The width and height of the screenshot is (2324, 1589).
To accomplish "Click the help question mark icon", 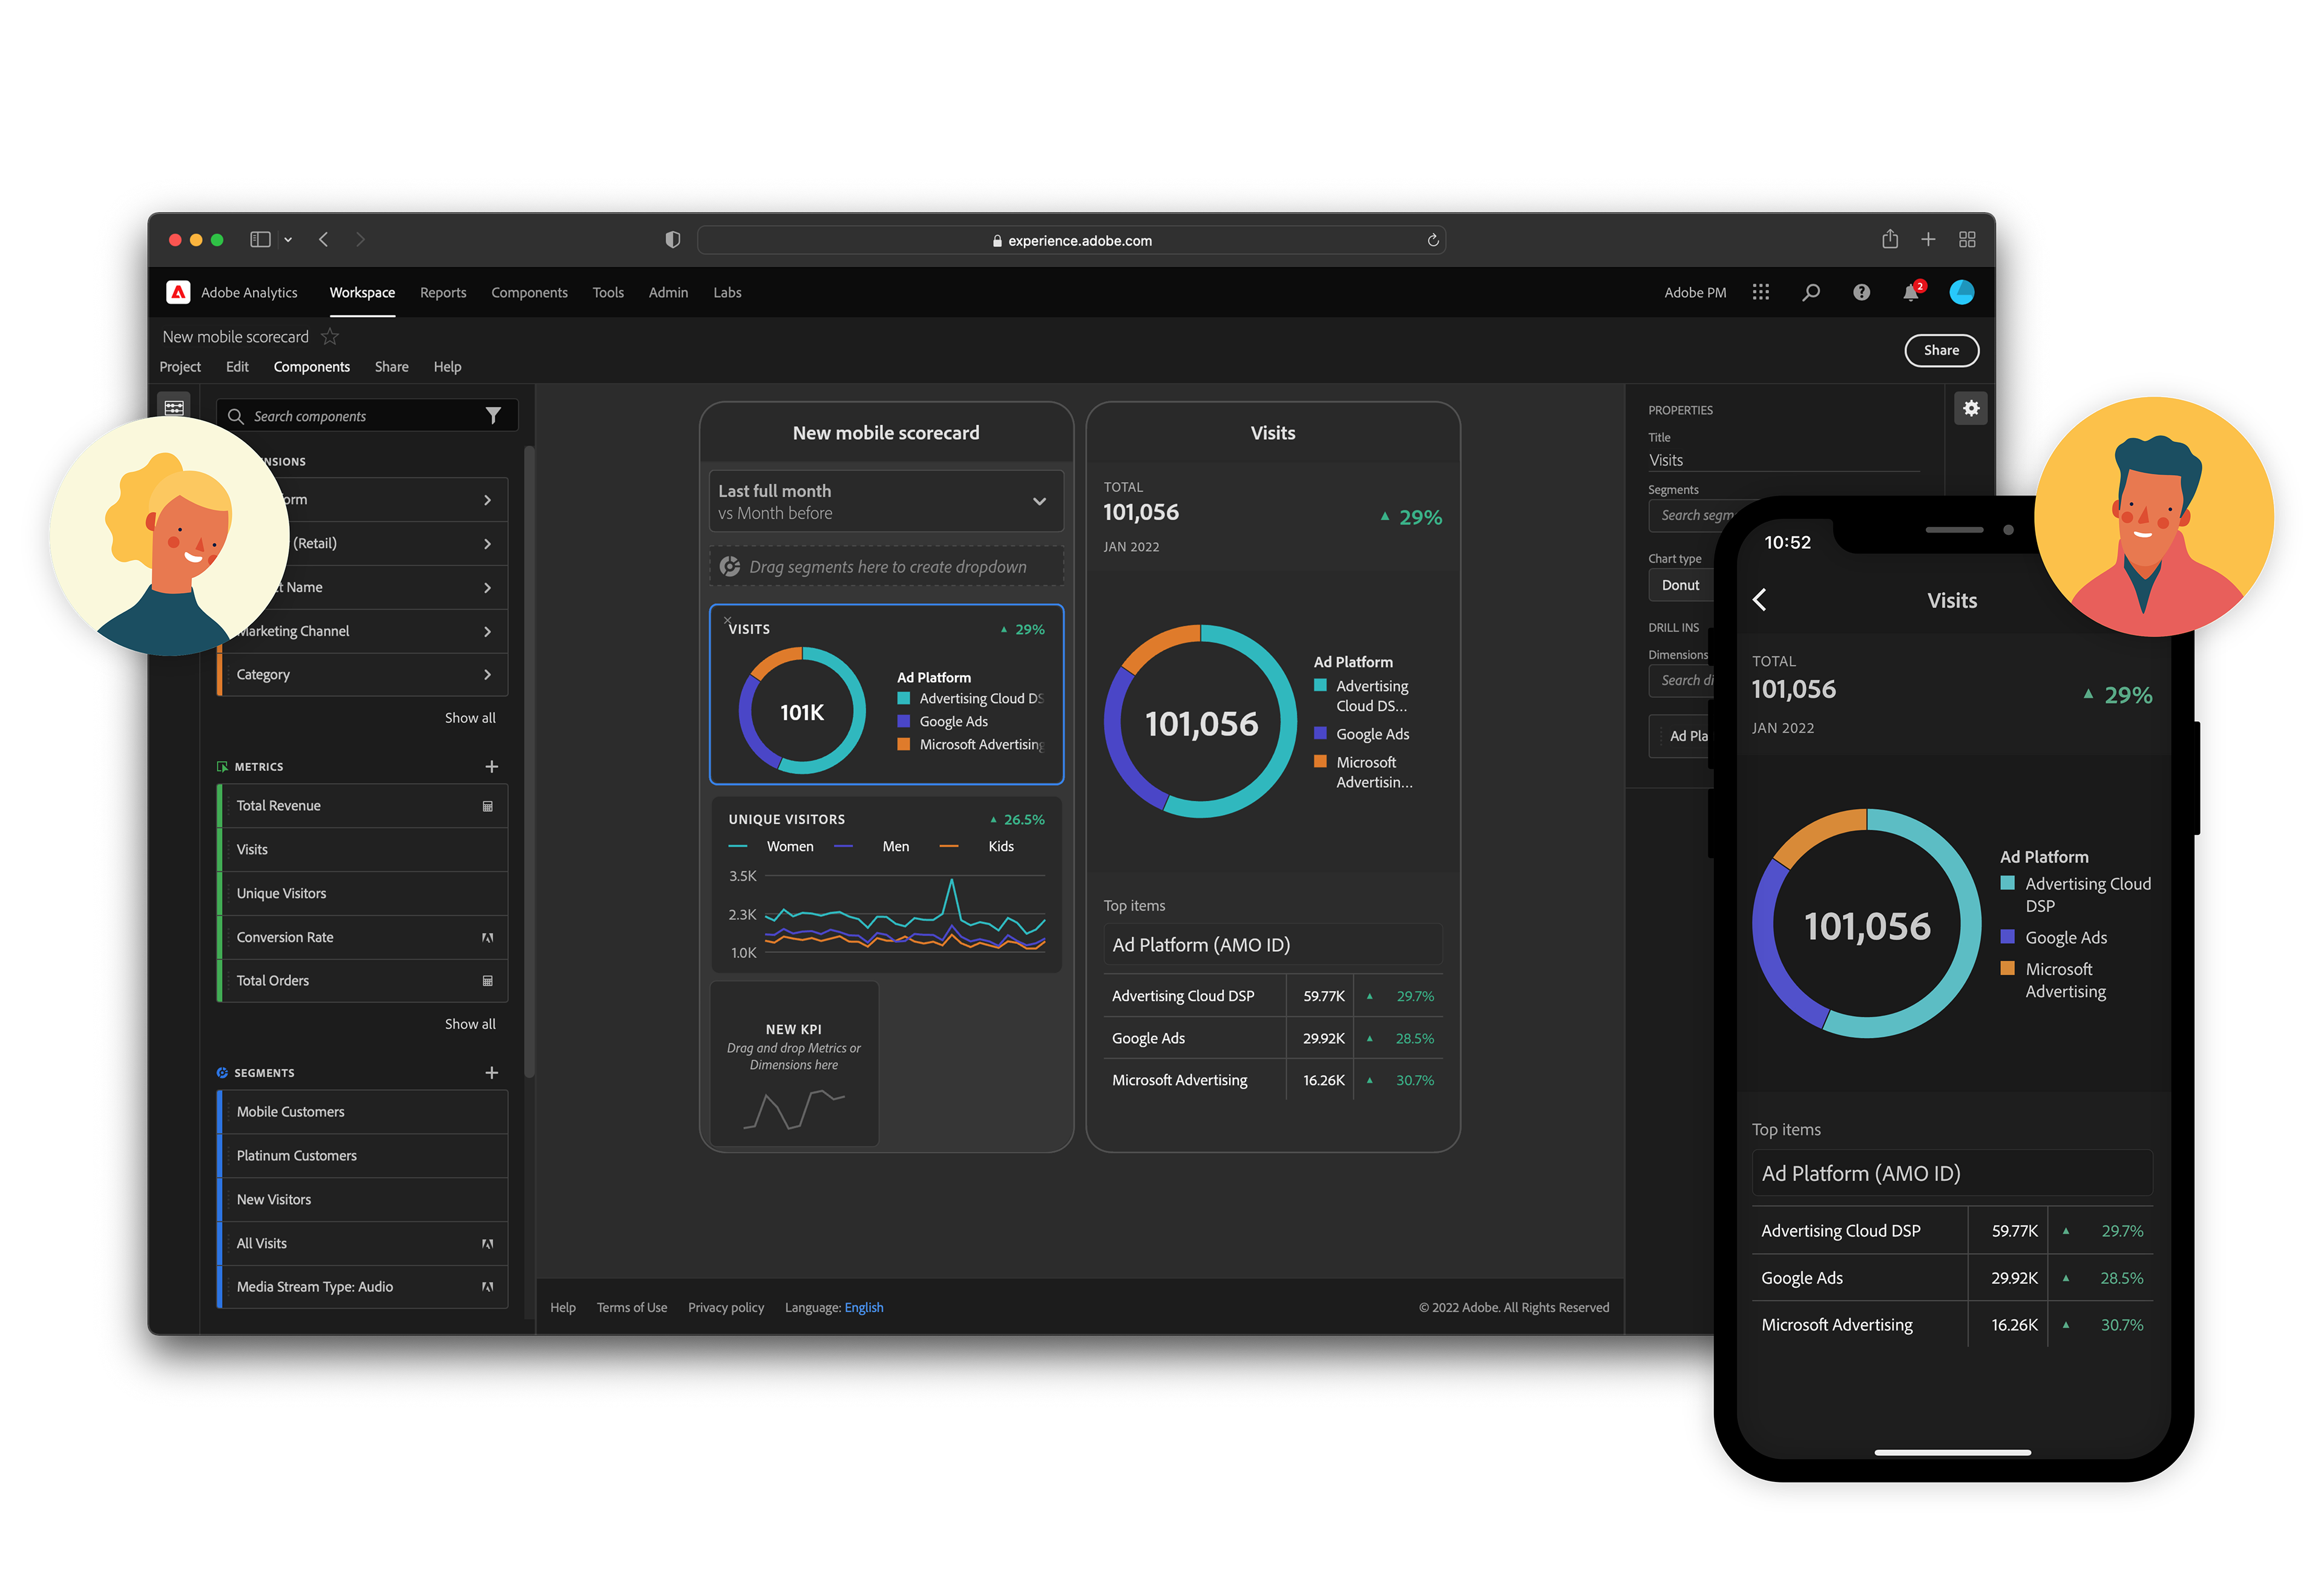I will point(1861,293).
